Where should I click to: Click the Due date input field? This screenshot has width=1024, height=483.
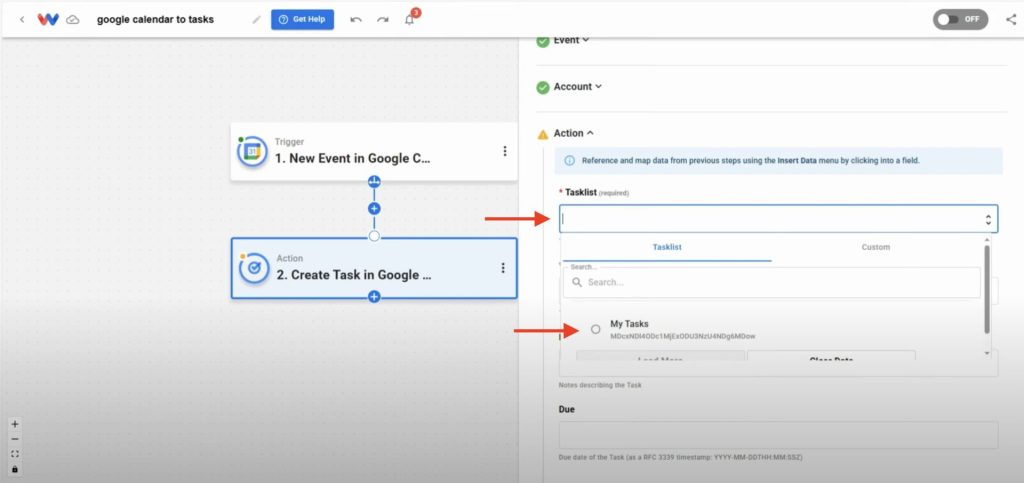click(x=778, y=435)
